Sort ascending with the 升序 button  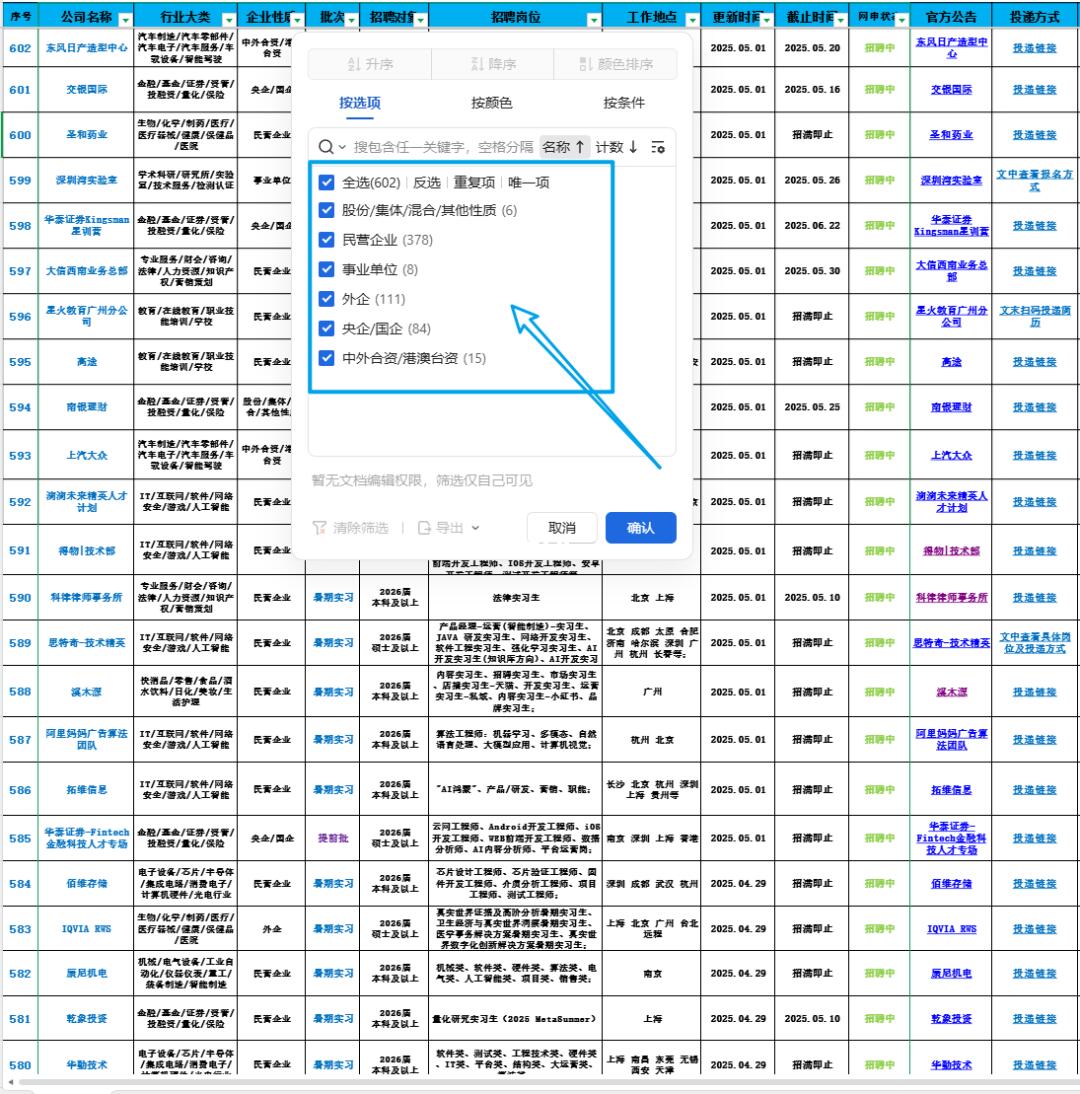pos(370,64)
